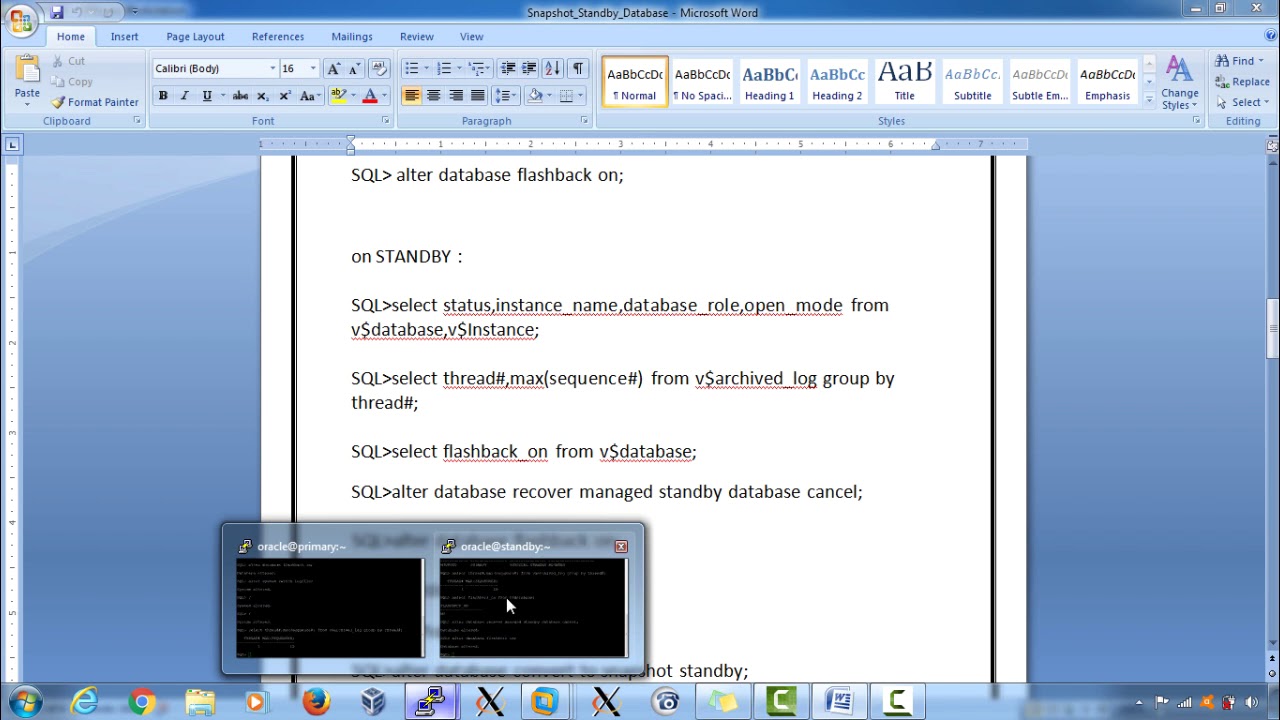Toggle underline formatting
1280x720 pixels.
click(x=206, y=96)
